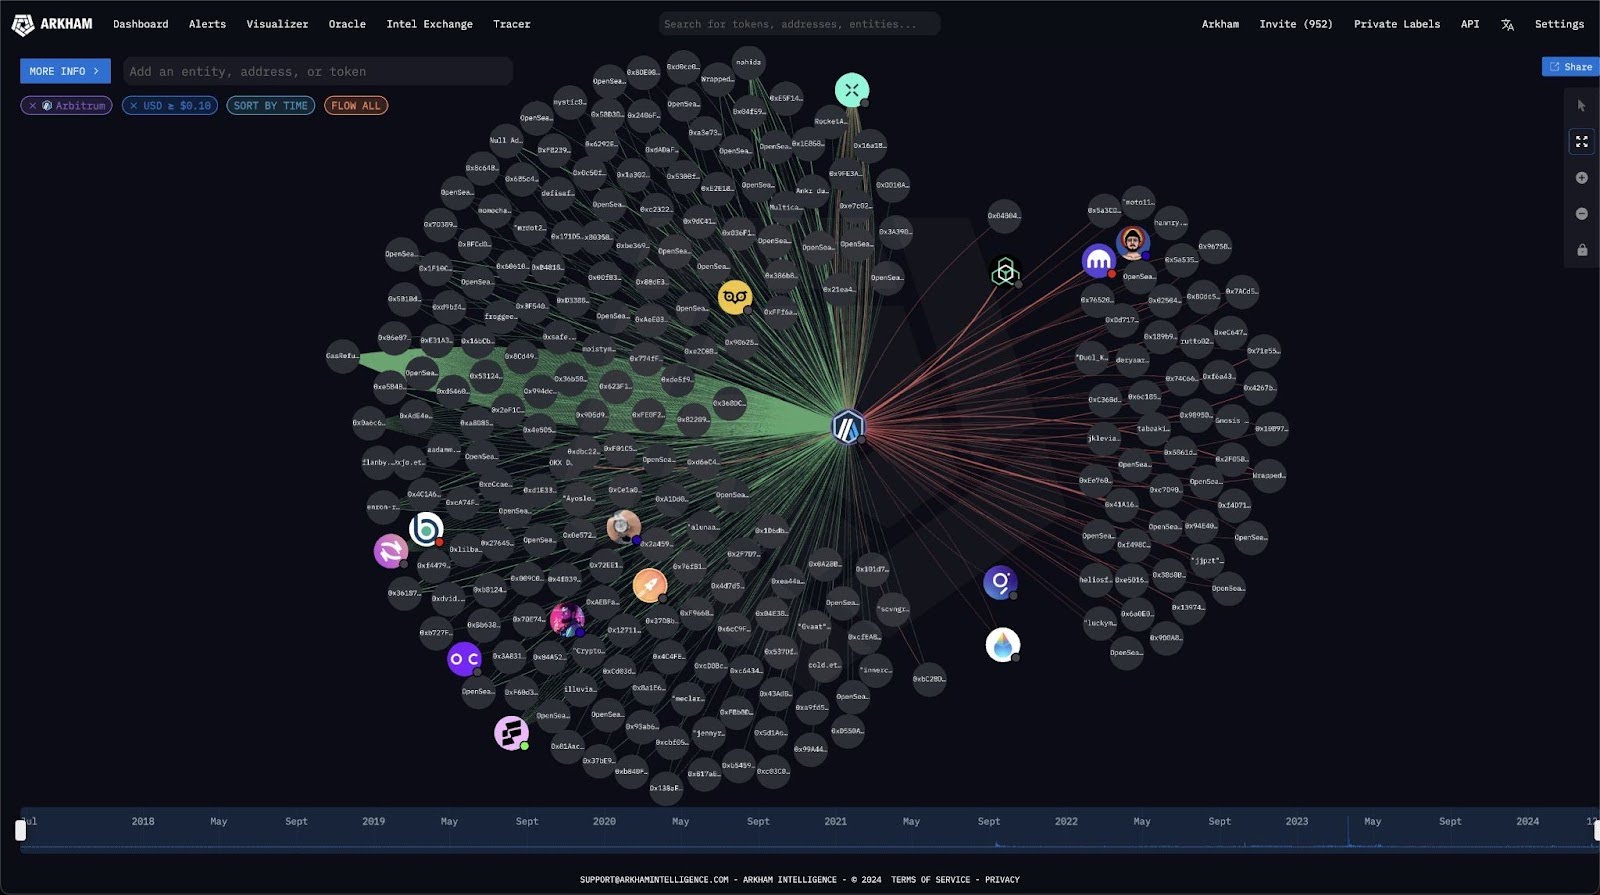Image resolution: width=1600 pixels, height=895 pixels.
Task: Click the left timeline range handle
Action: pyautogui.click(x=20, y=831)
